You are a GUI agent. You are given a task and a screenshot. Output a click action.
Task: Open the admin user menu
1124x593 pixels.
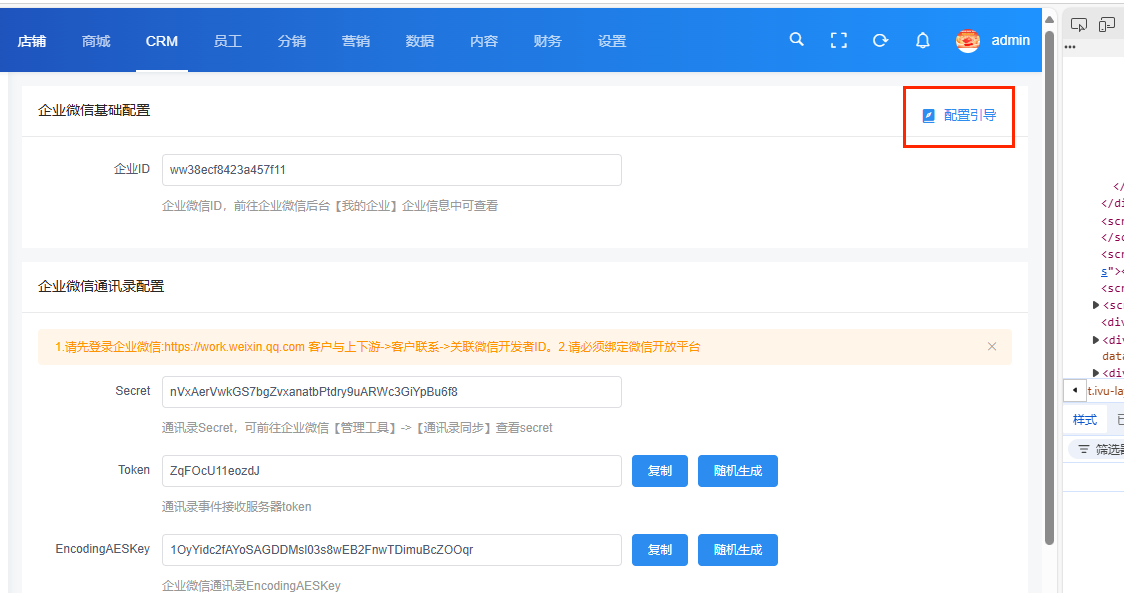1010,41
